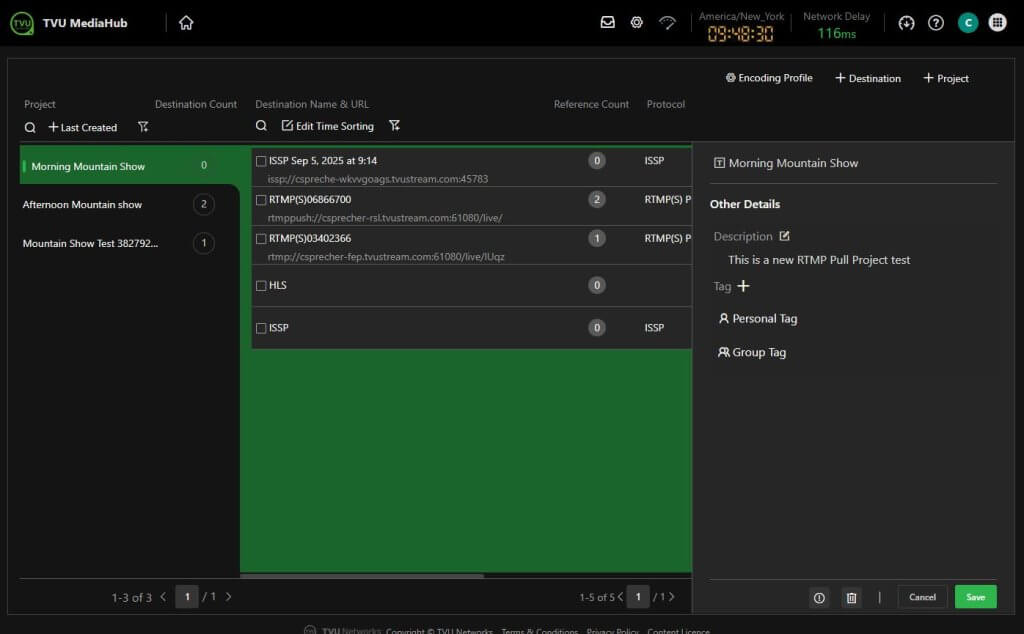Screen dimensions: 1024x634
Task: Select the RTMP(S)06866700 checkbox
Action: coord(261,200)
